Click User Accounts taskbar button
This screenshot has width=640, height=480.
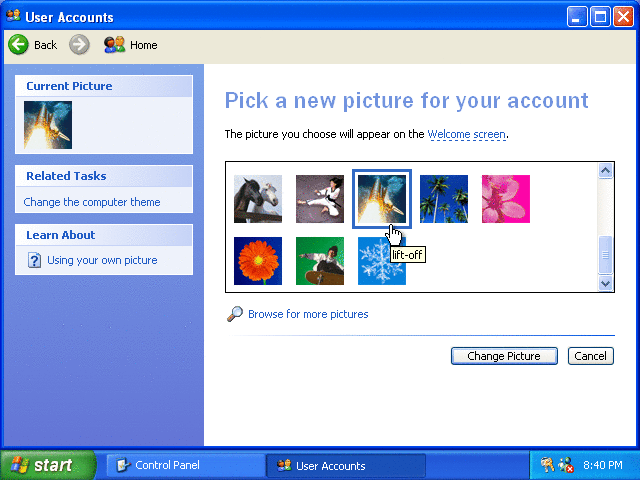[x=346, y=465]
